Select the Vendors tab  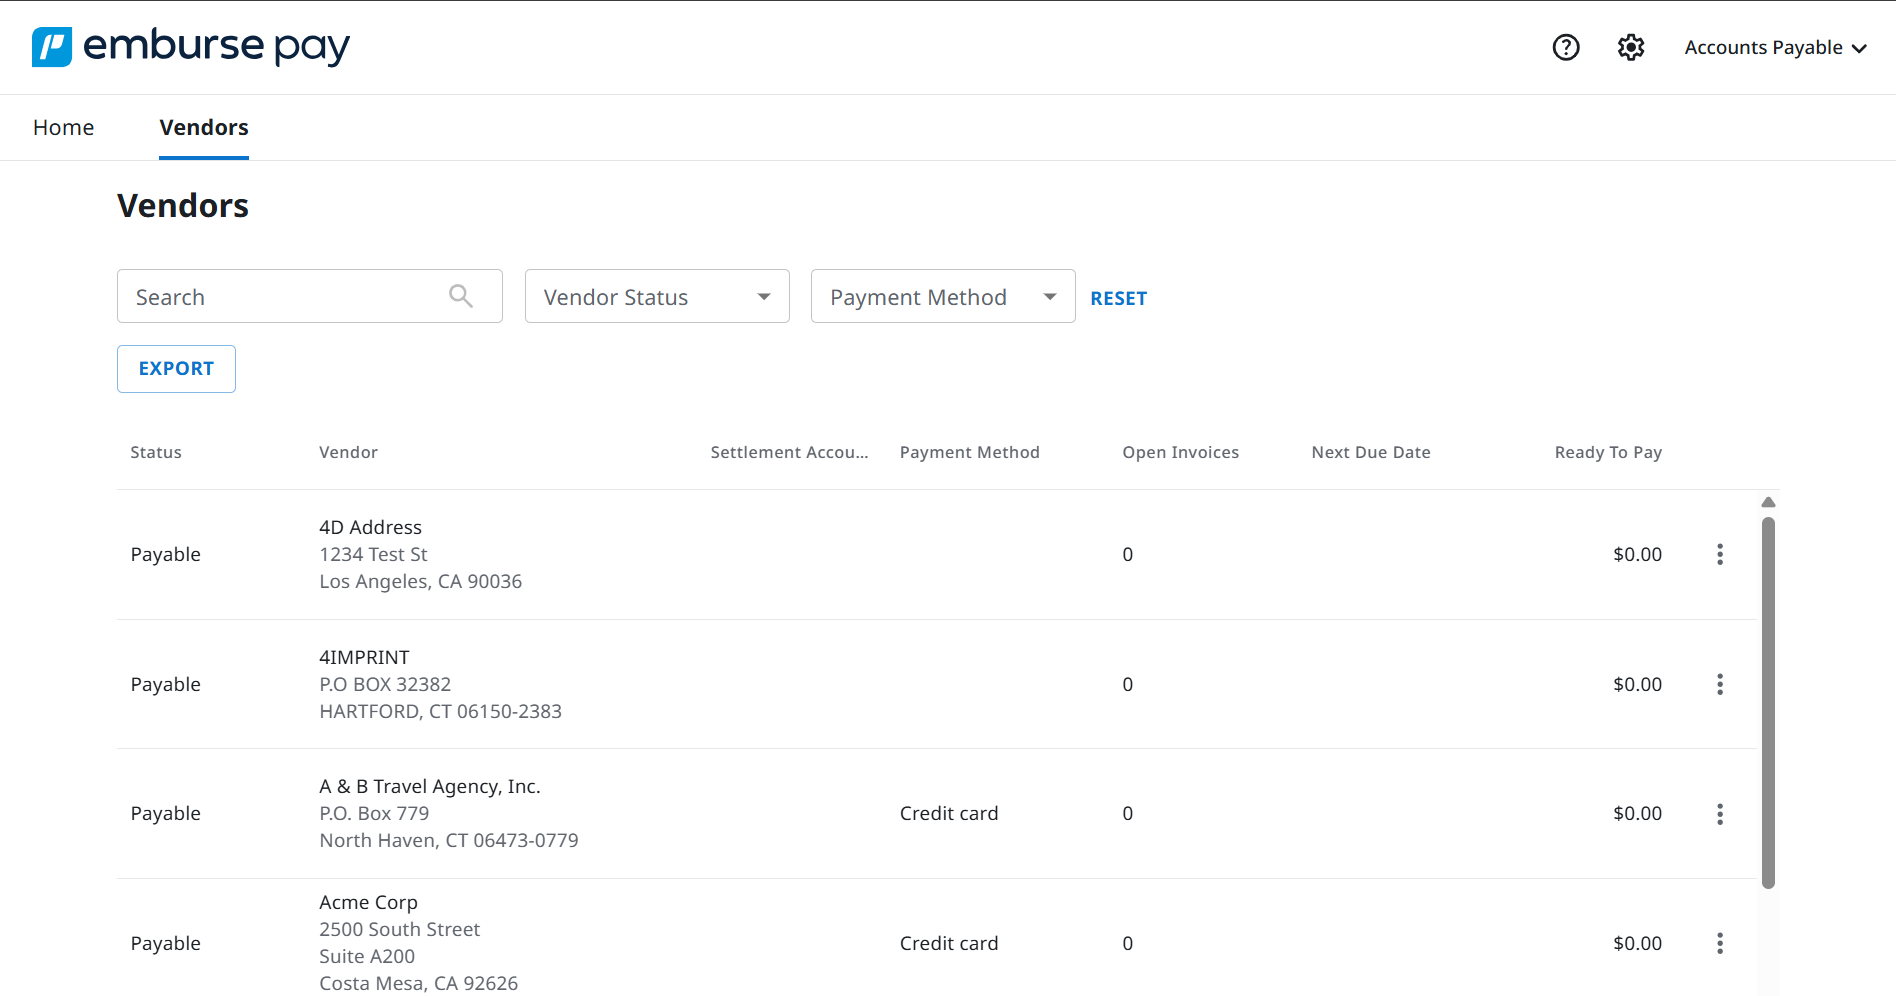(x=203, y=127)
